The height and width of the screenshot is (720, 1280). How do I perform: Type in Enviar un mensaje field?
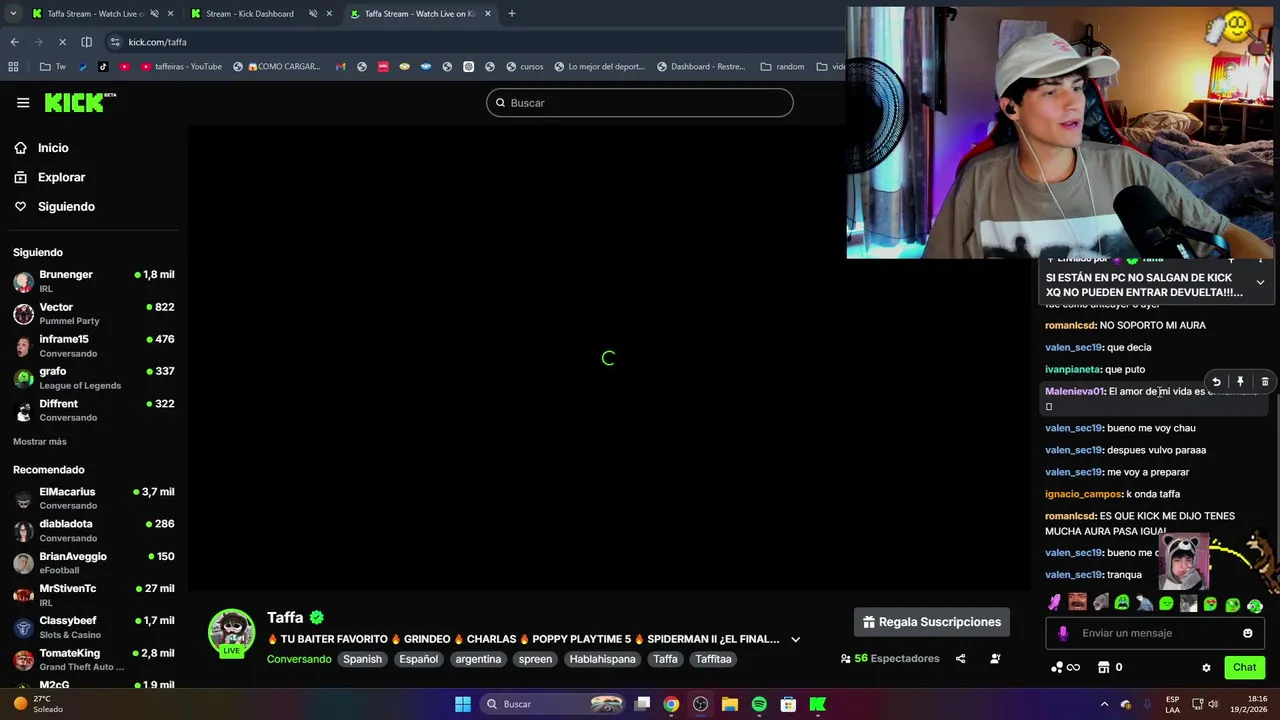pyautogui.click(x=1155, y=633)
